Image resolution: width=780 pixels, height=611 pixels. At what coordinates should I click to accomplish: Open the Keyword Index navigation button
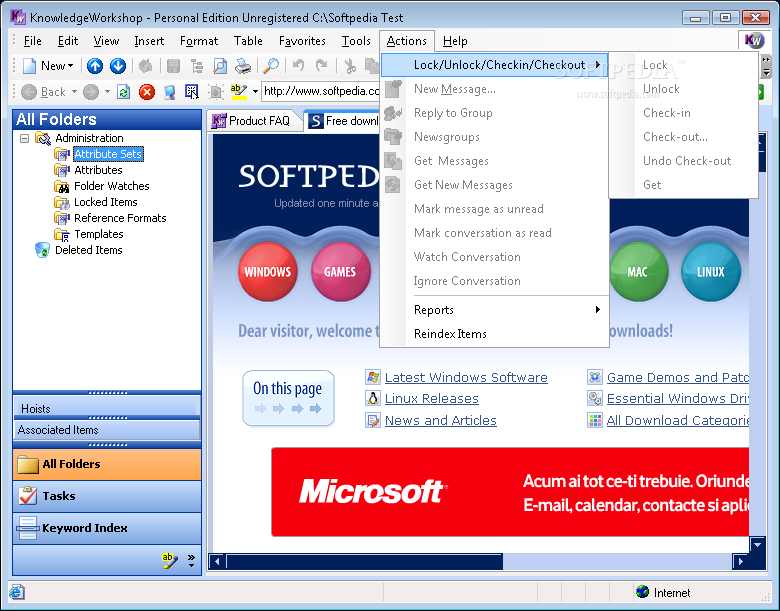(107, 528)
